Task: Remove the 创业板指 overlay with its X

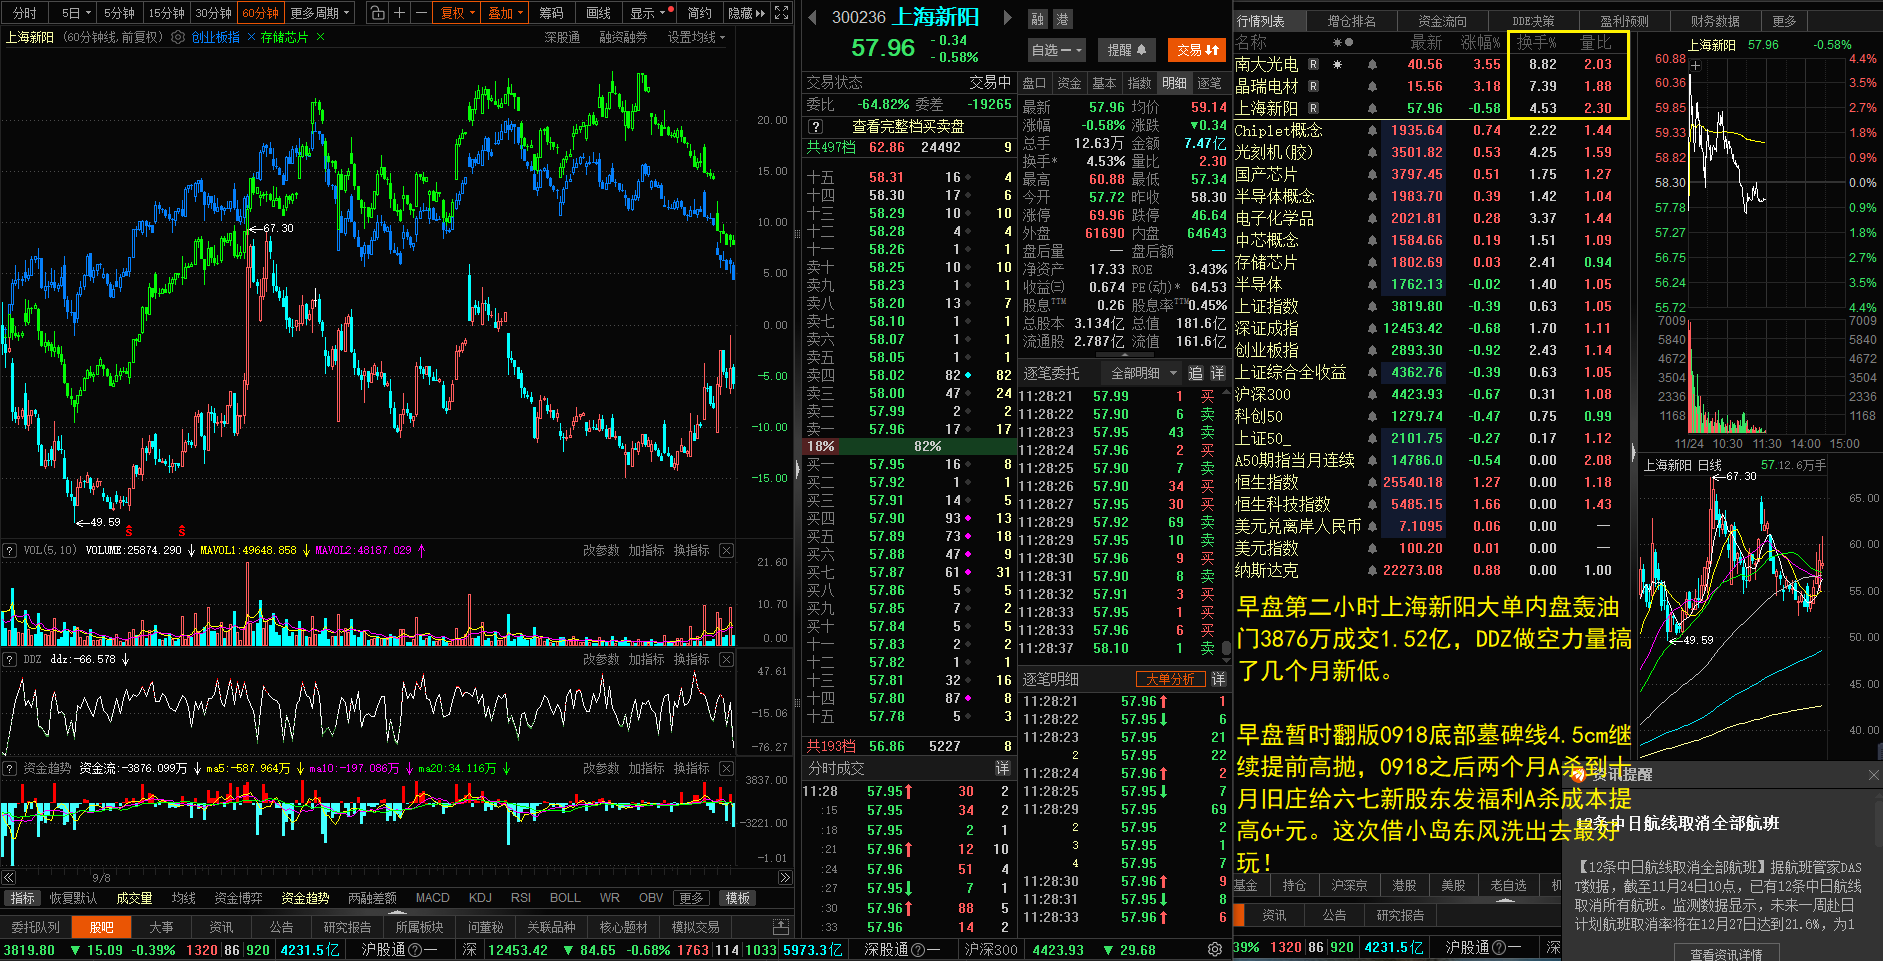Action: tap(251, 37)
